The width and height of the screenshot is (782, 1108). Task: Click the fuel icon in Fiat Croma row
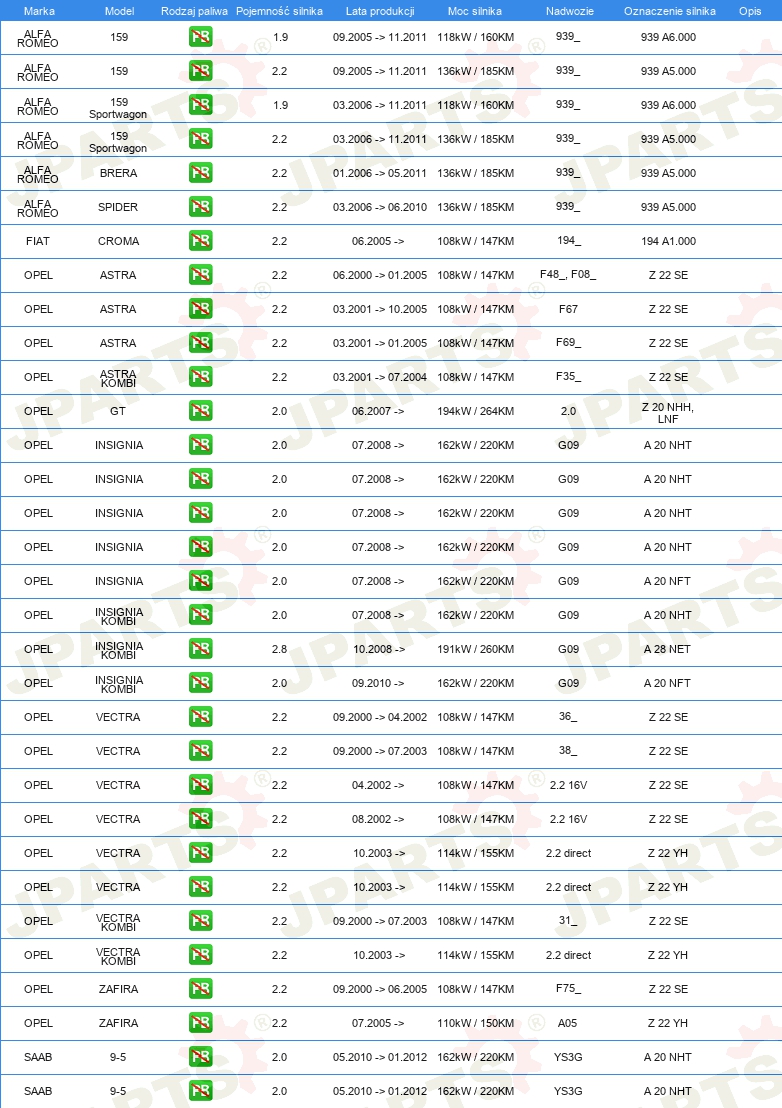201,241
